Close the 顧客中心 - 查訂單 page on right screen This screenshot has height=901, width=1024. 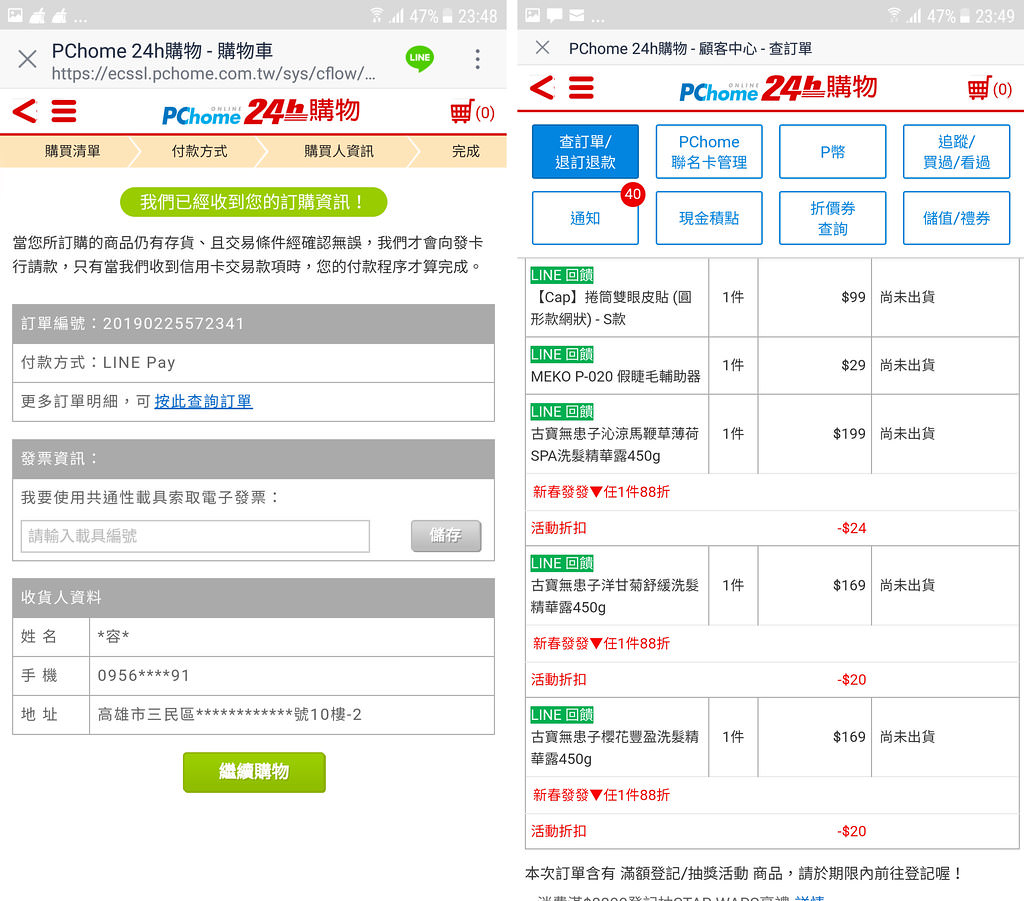[x=542, y=48]
